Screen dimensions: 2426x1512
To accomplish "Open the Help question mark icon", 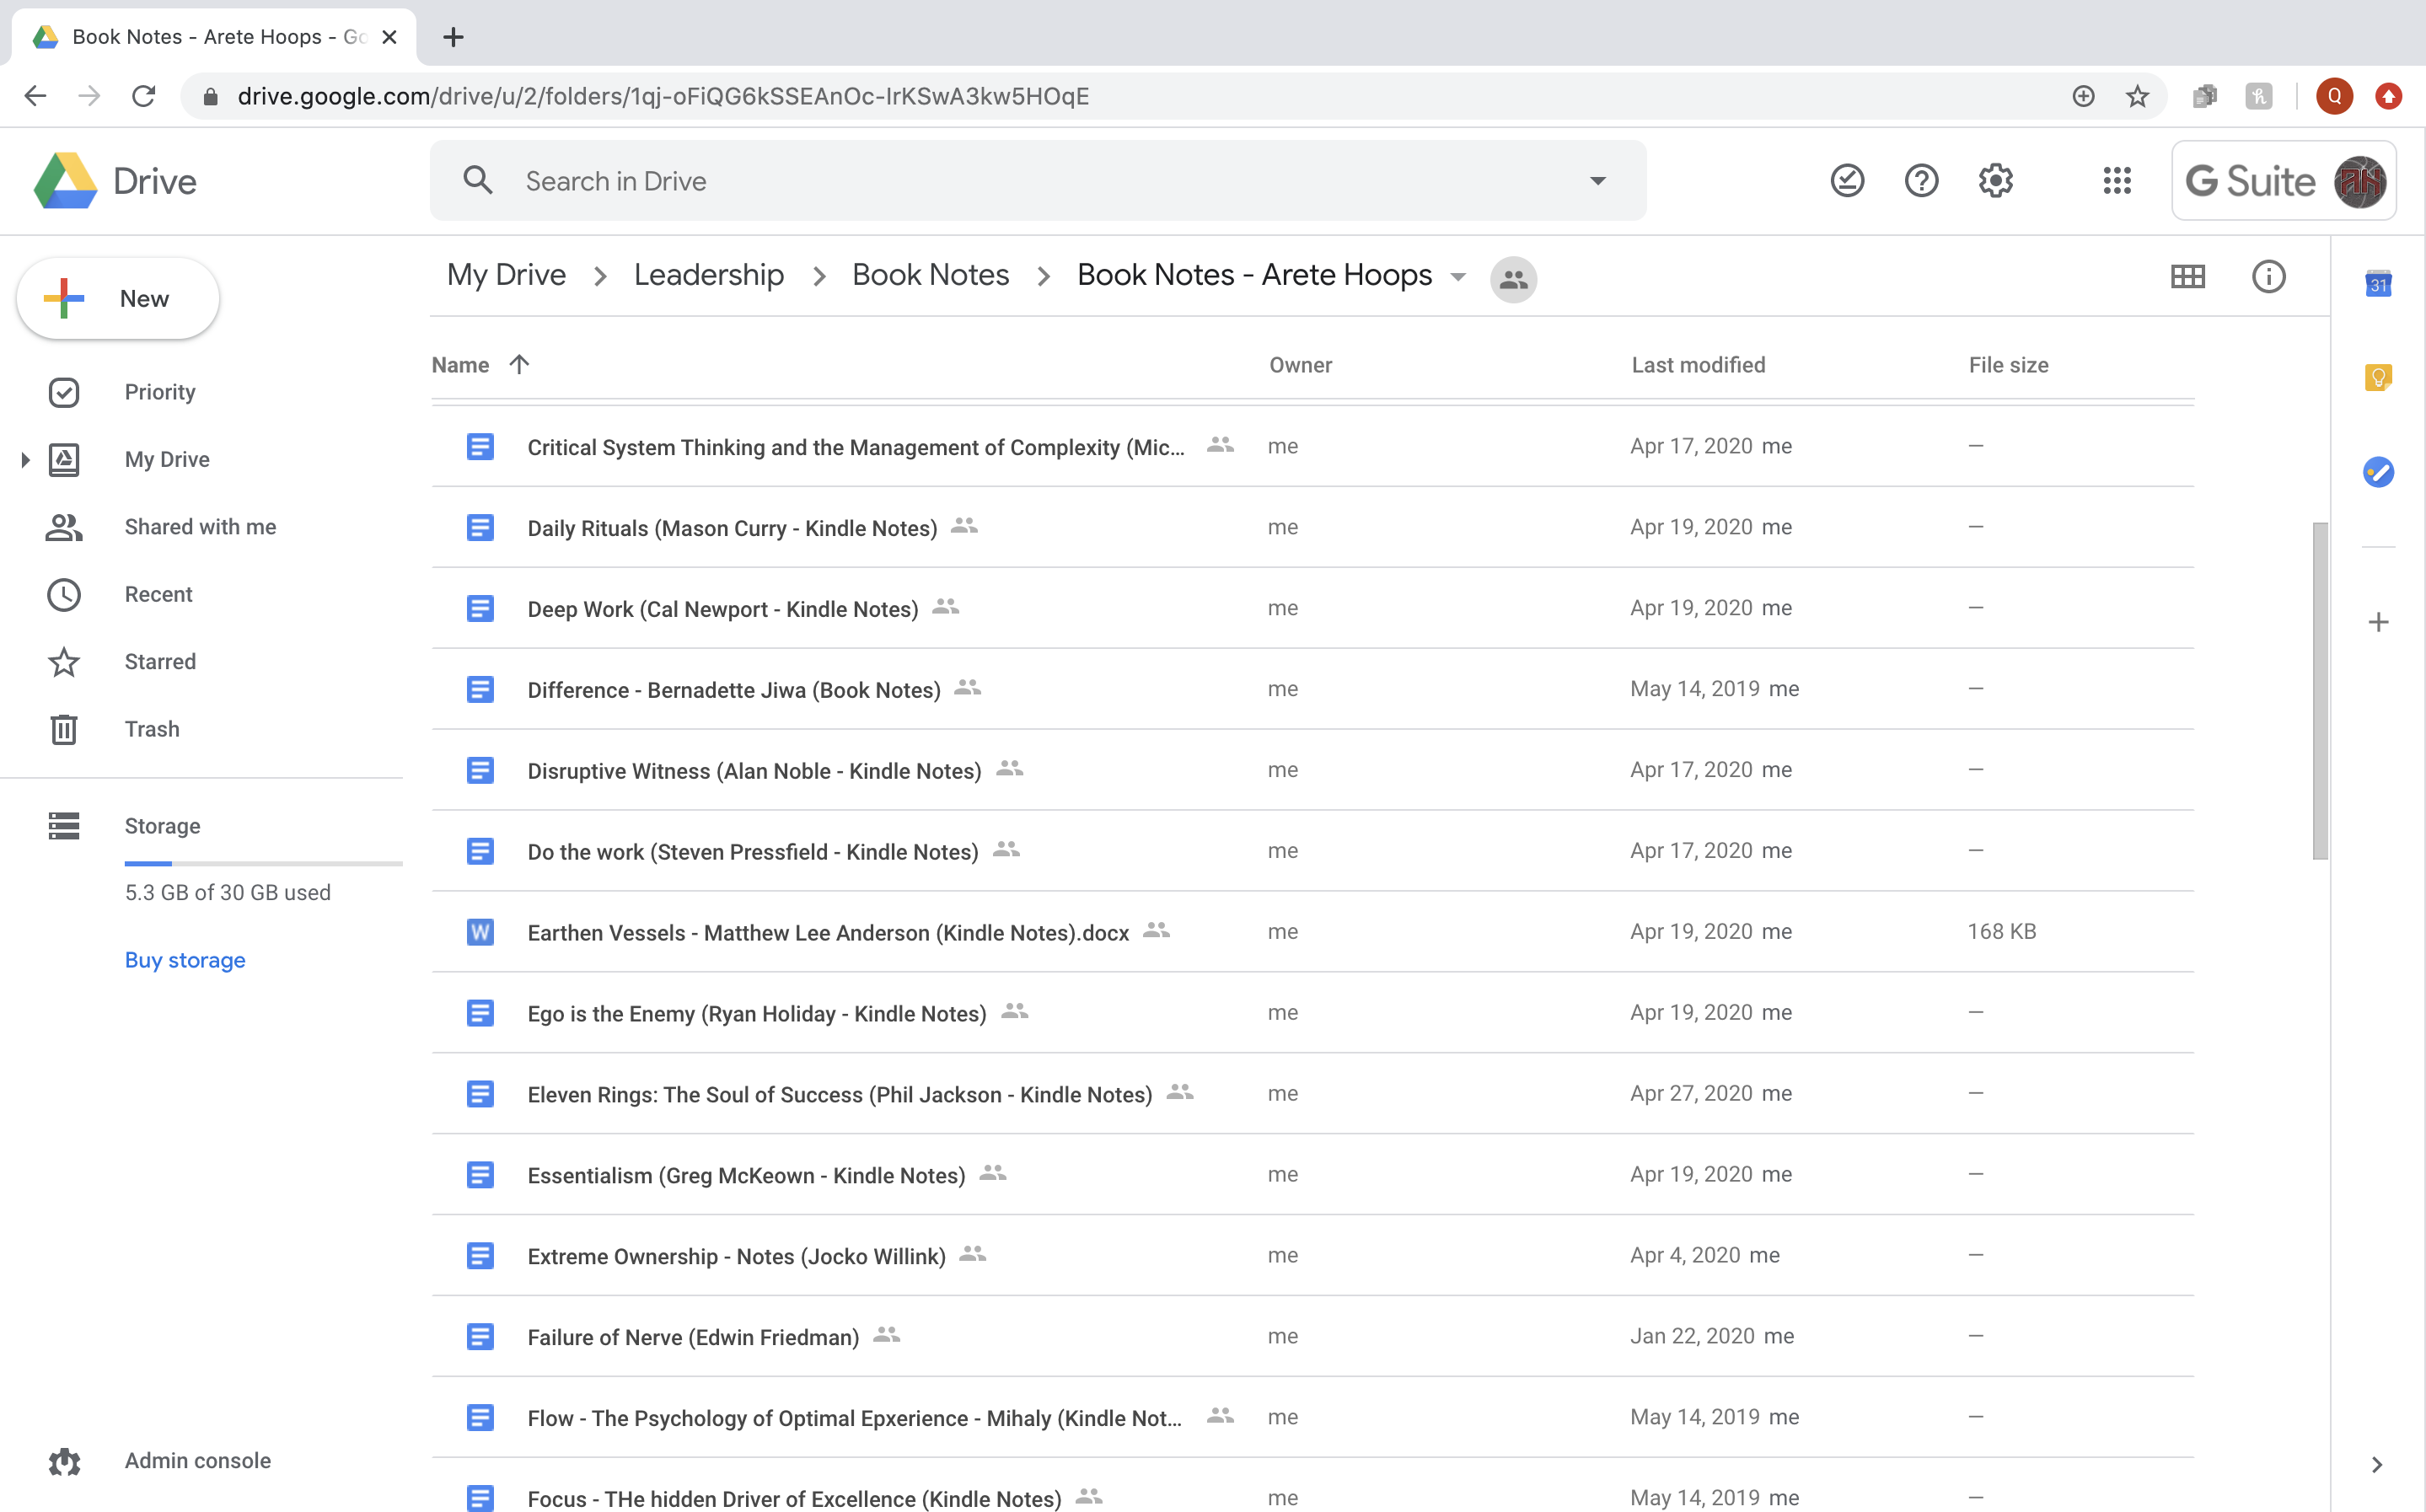I will click(x=1921, y=181).
